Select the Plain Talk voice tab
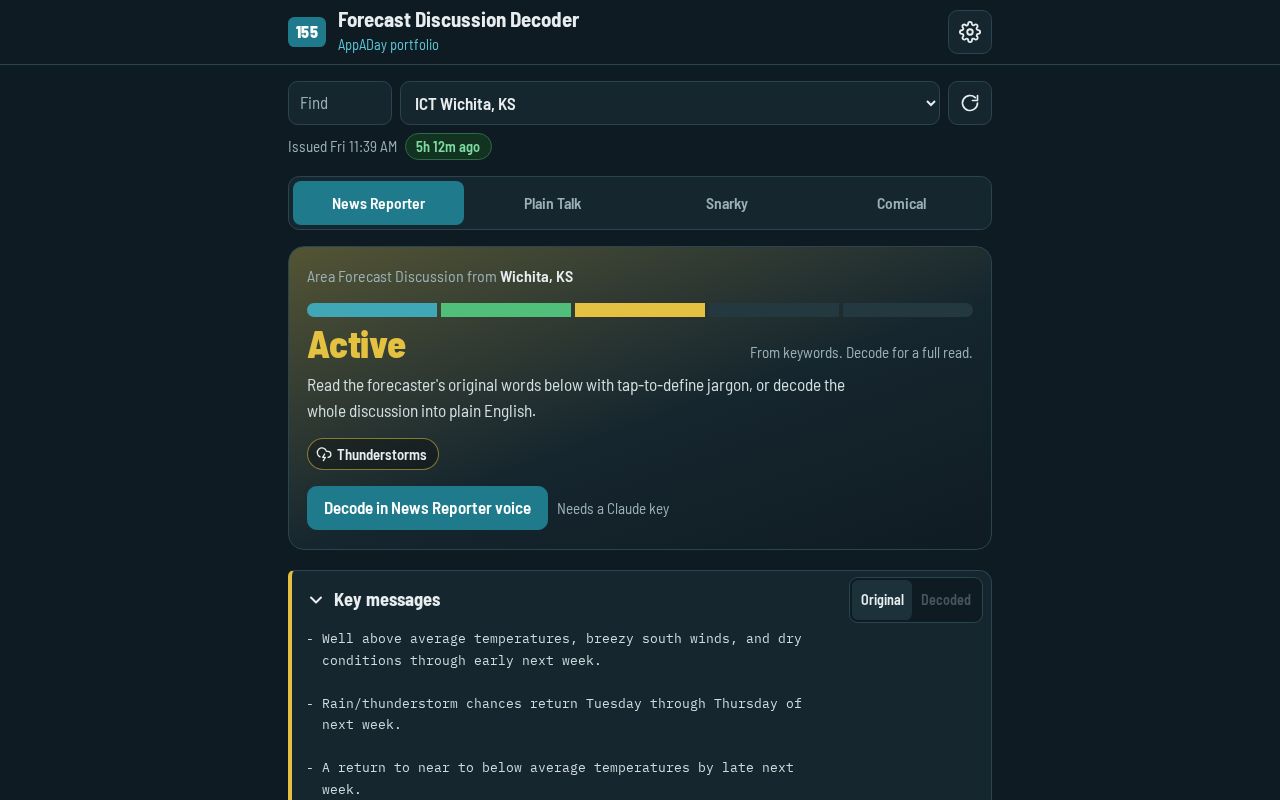Screen dimensions: 1280x800 coord(552,203)
